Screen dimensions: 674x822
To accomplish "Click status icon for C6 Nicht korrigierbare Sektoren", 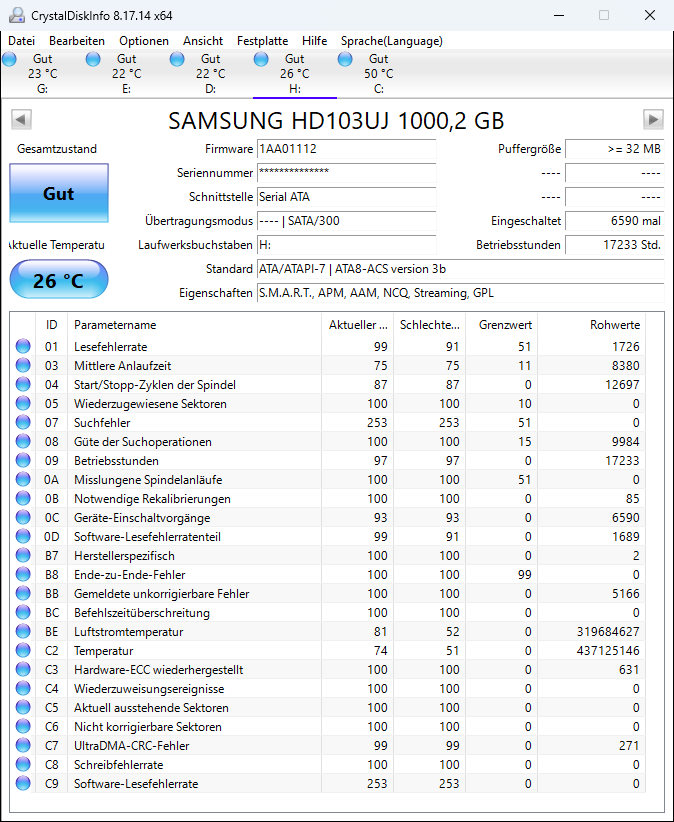I will coord(23,727).
